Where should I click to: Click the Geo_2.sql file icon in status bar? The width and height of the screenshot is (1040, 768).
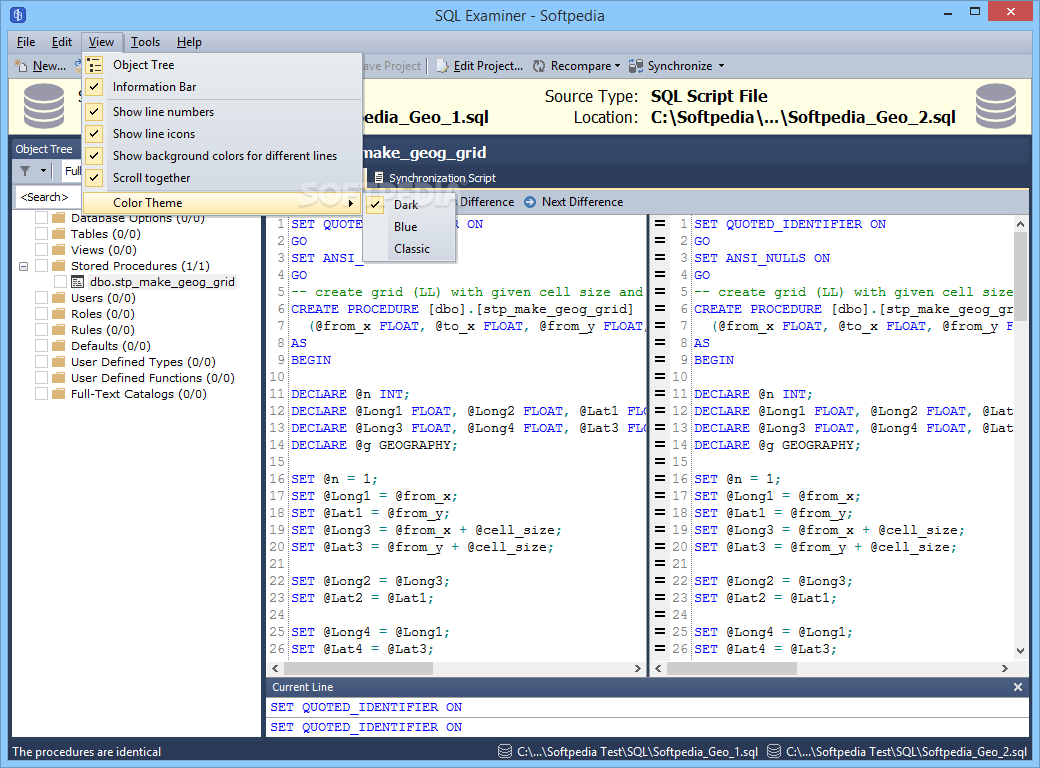click(x=773, y=751)
